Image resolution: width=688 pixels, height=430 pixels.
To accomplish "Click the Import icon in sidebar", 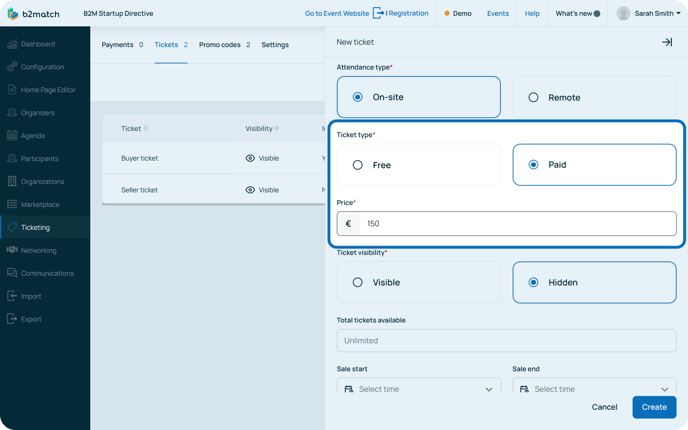I will tap(12, 296).
